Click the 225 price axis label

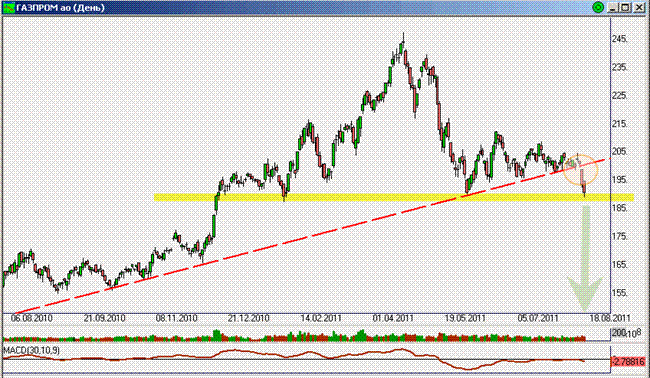click(x=619, y=95)
